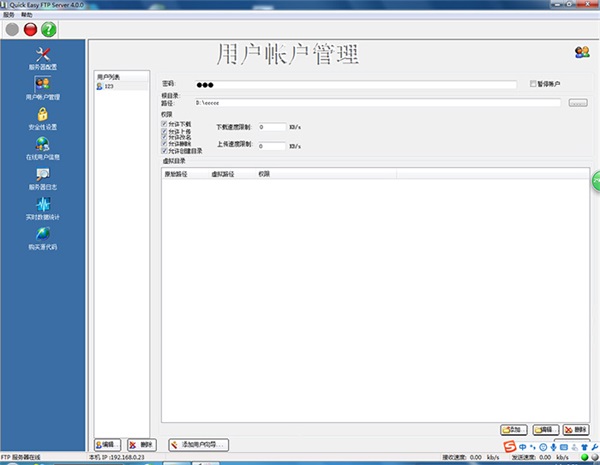The height and width of the screenshot is (465, 600).
Task: Click the gray start server button
Action: 11,29
